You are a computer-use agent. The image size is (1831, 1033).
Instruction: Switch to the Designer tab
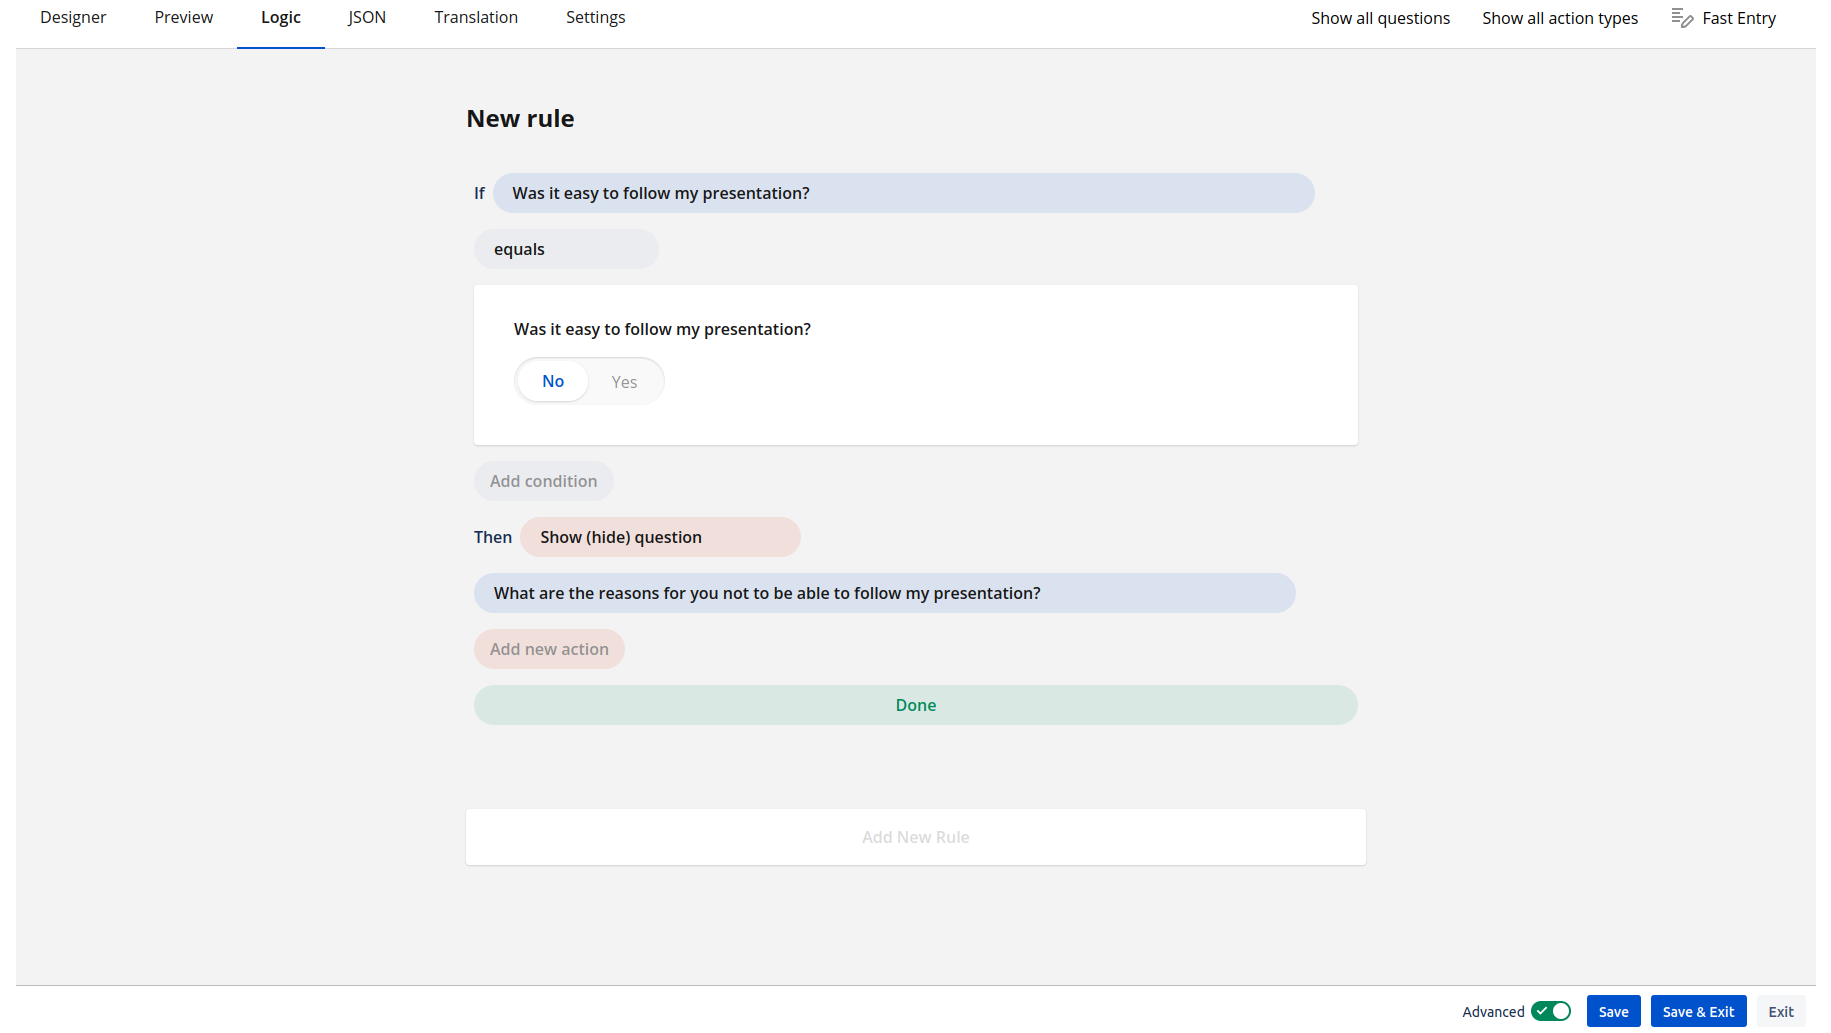(73, 18)
